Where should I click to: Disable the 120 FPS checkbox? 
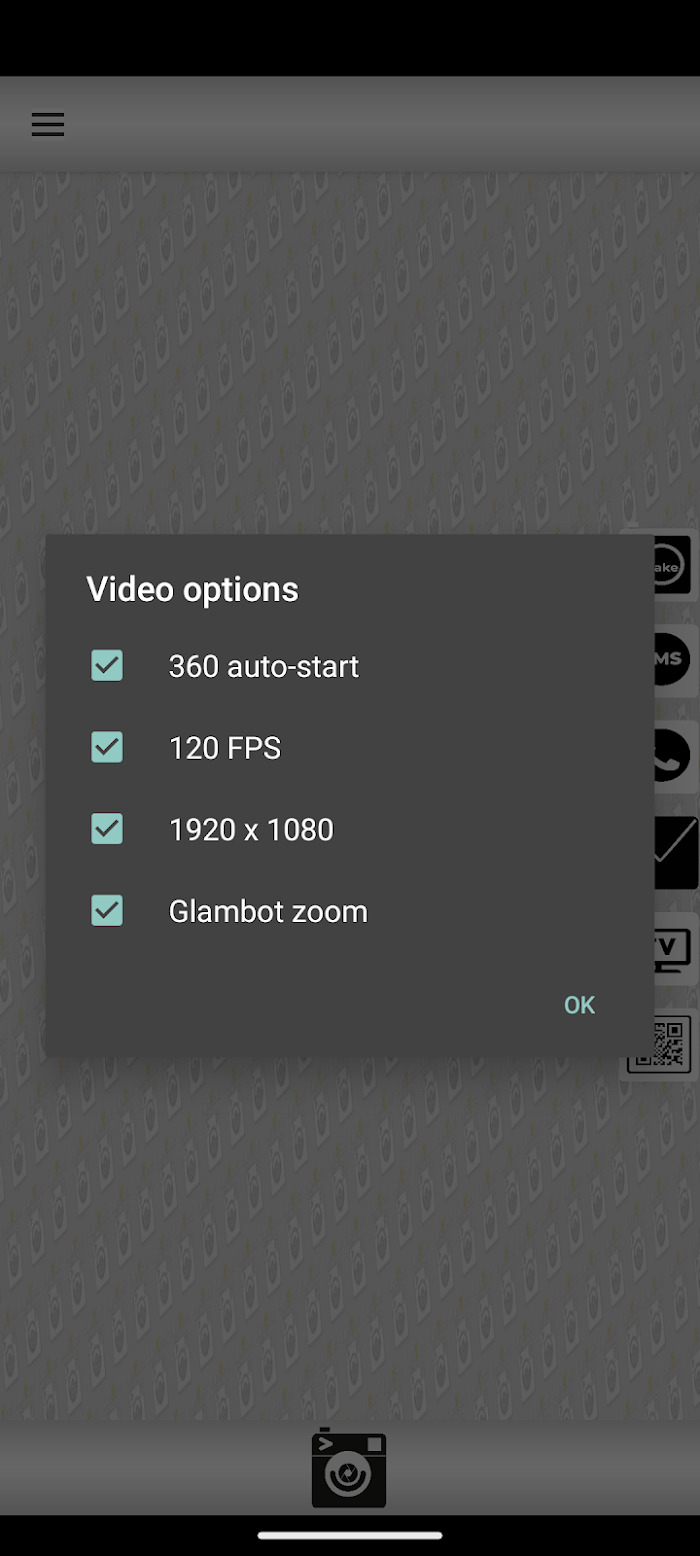107,747
